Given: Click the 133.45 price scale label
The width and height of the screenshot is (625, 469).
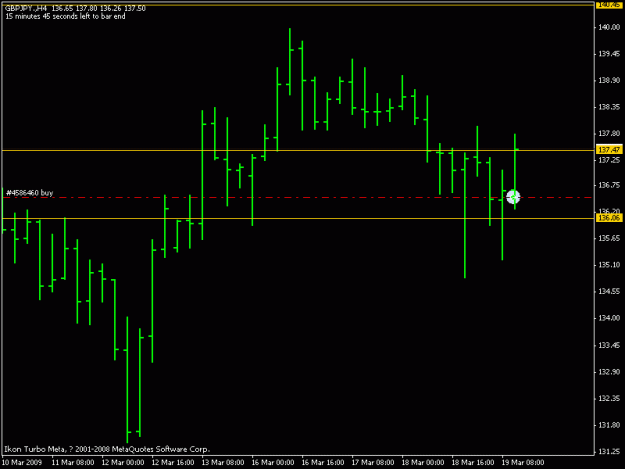Looking at the screenshot, I should [609, 345].
